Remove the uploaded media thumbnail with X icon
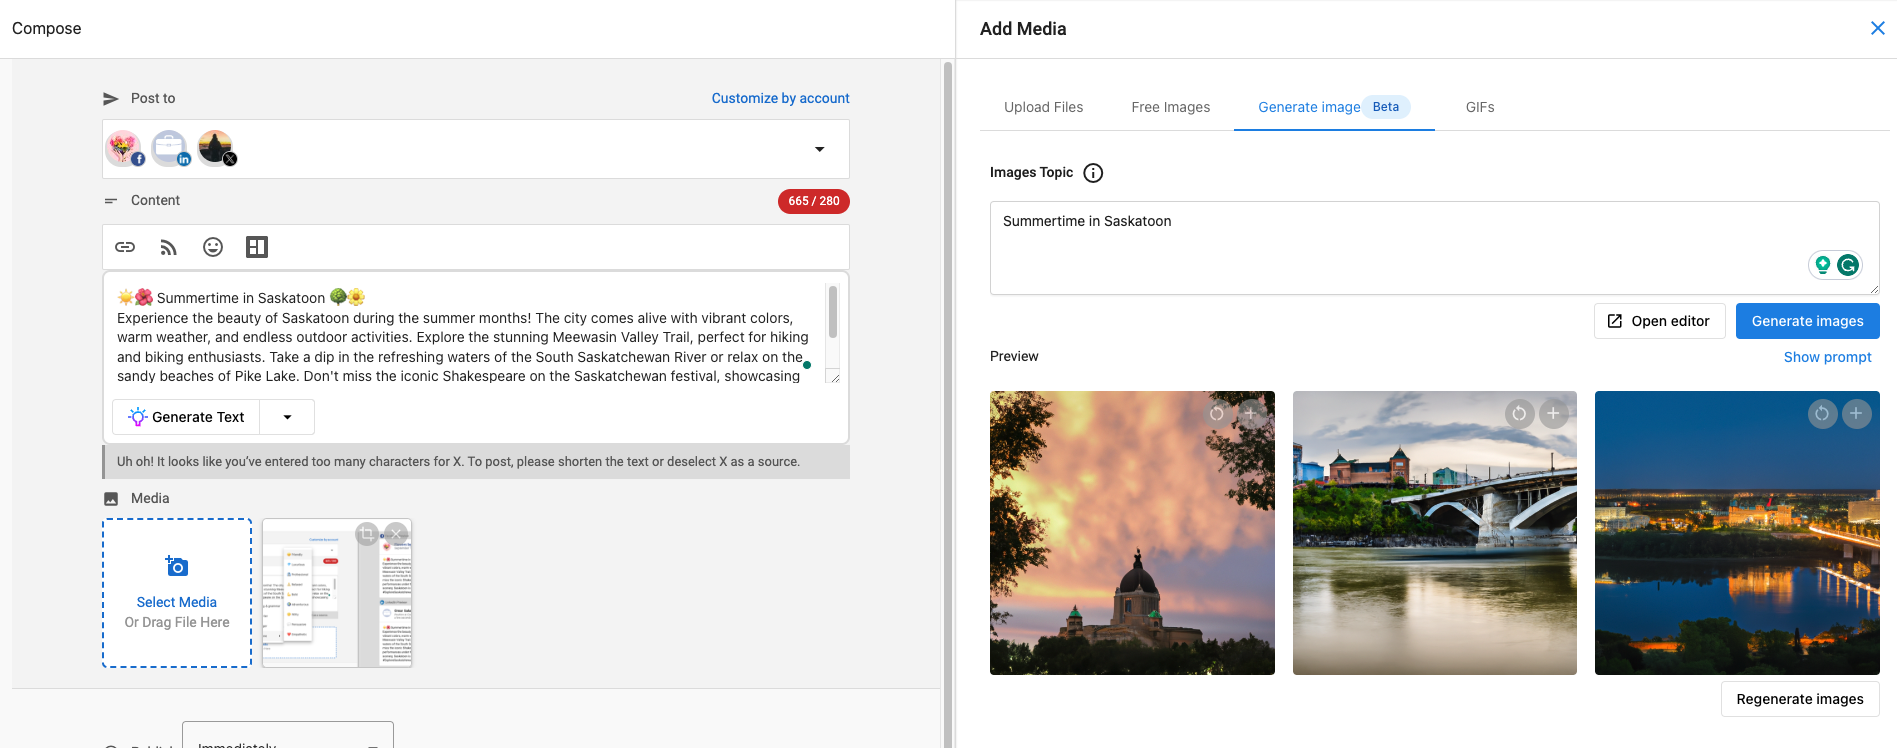 coord(397,534)
